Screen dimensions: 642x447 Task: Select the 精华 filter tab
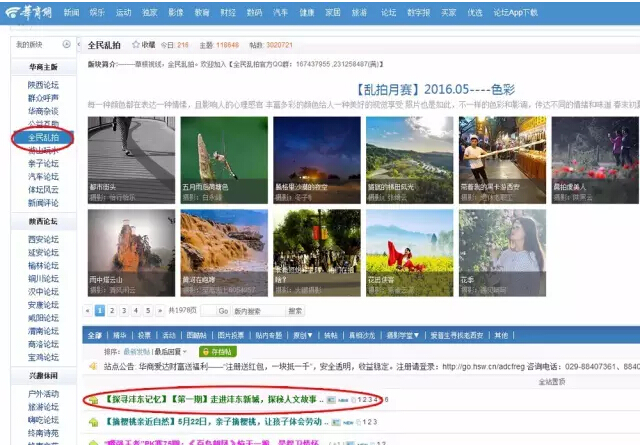tap(120, 335)
